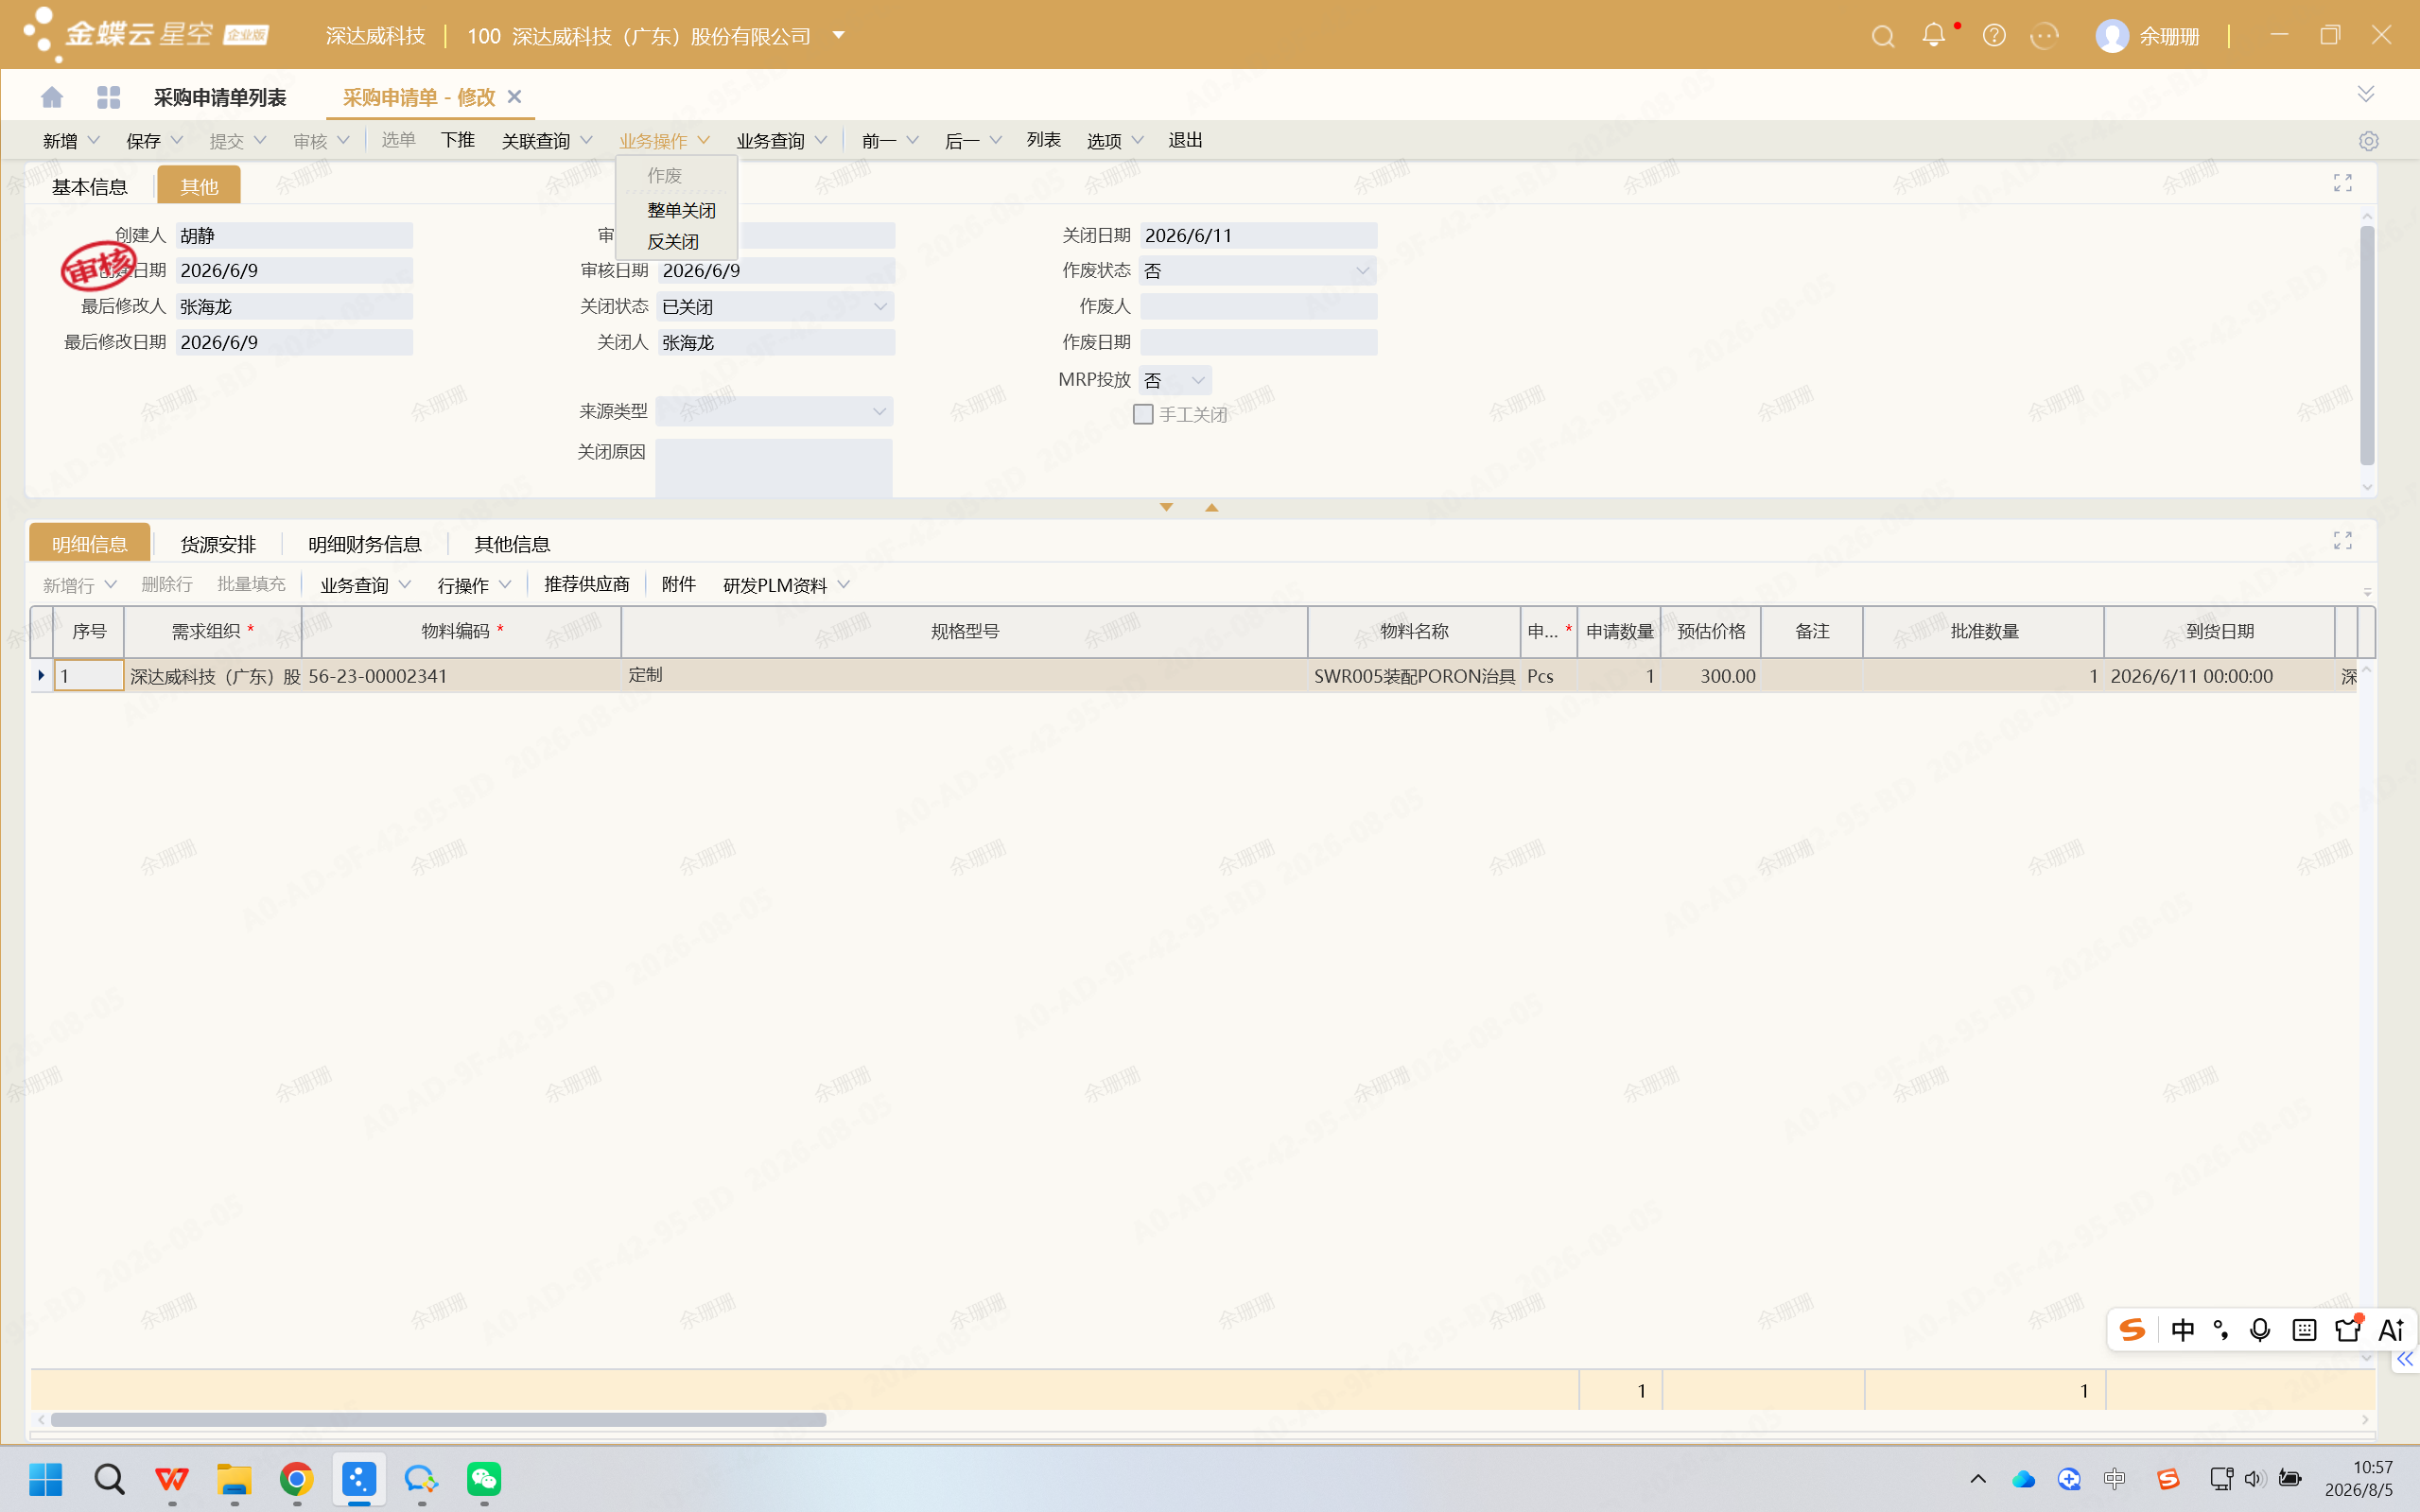Open the search magnifier in the header
This screenshot has height=1512, width=2420.
[x=1883, y=37]
